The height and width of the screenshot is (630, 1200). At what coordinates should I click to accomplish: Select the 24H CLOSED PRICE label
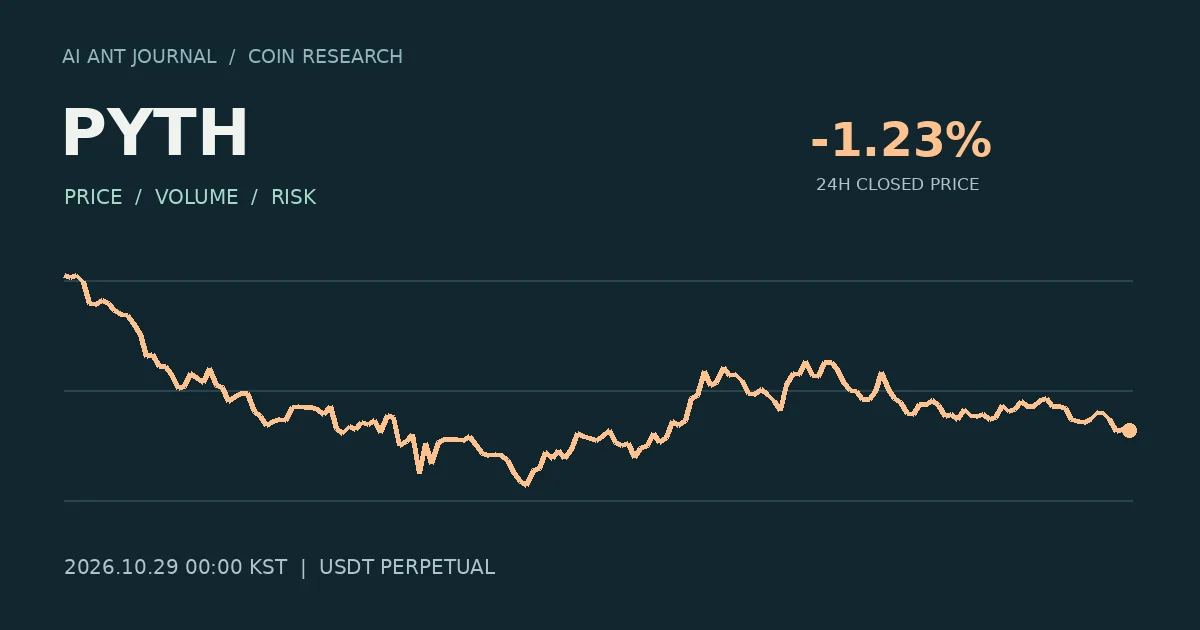click(898, 185)
